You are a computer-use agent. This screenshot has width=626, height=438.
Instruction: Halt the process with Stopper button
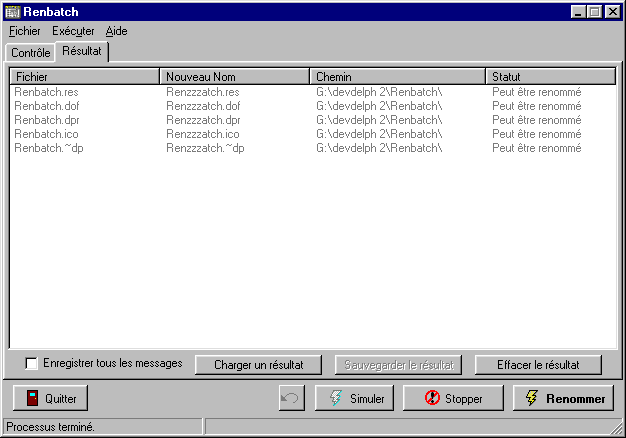453,398
